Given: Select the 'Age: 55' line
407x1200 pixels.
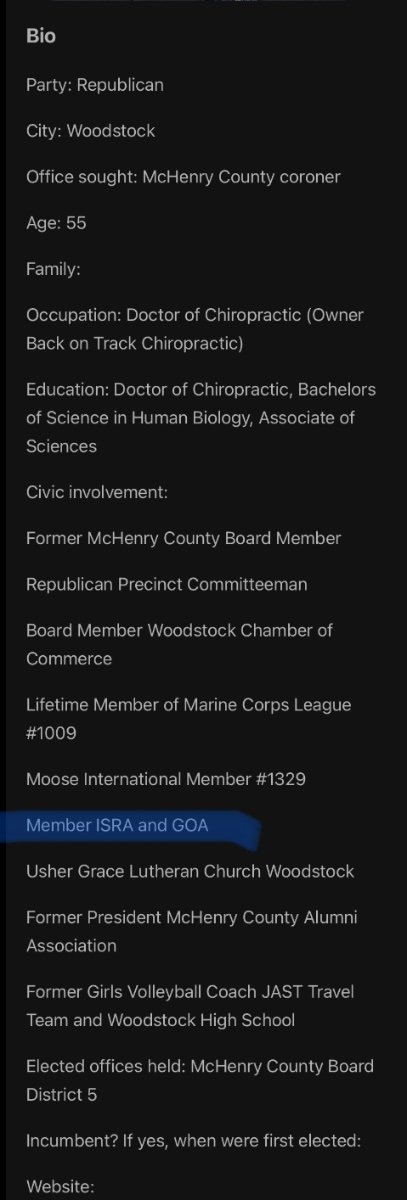Looking at the screenshot, I should click(x=56, y=223).
